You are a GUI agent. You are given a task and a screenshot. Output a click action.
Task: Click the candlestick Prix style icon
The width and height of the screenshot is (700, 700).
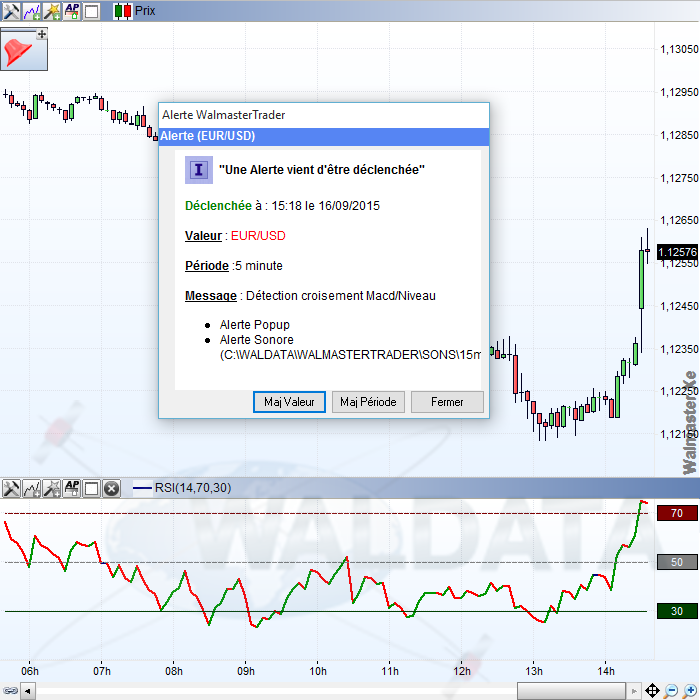pyautogui.click(x=123, y=11)
